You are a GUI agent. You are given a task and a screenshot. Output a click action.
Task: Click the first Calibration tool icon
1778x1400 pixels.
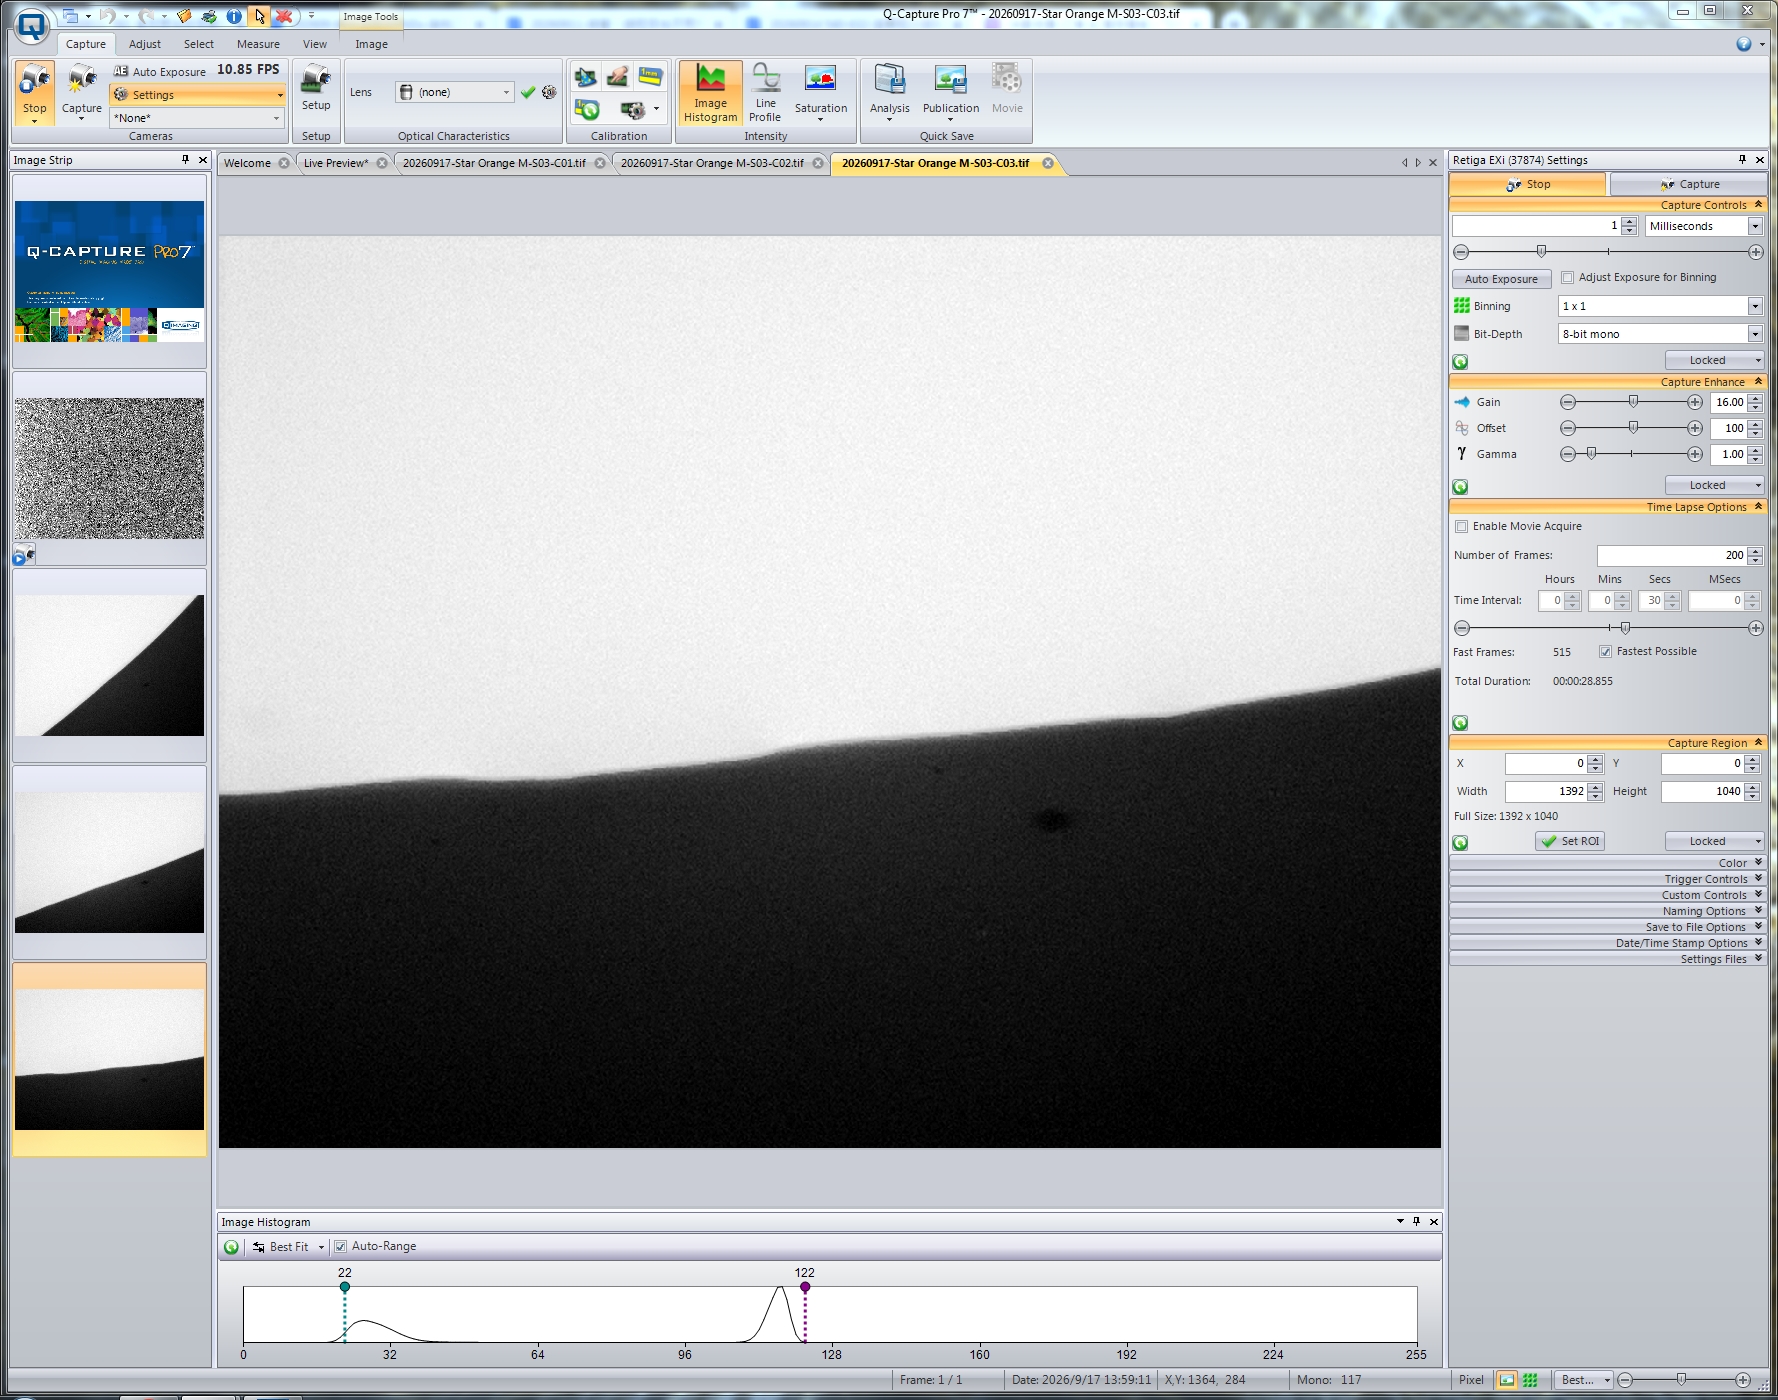pos(586,77)
